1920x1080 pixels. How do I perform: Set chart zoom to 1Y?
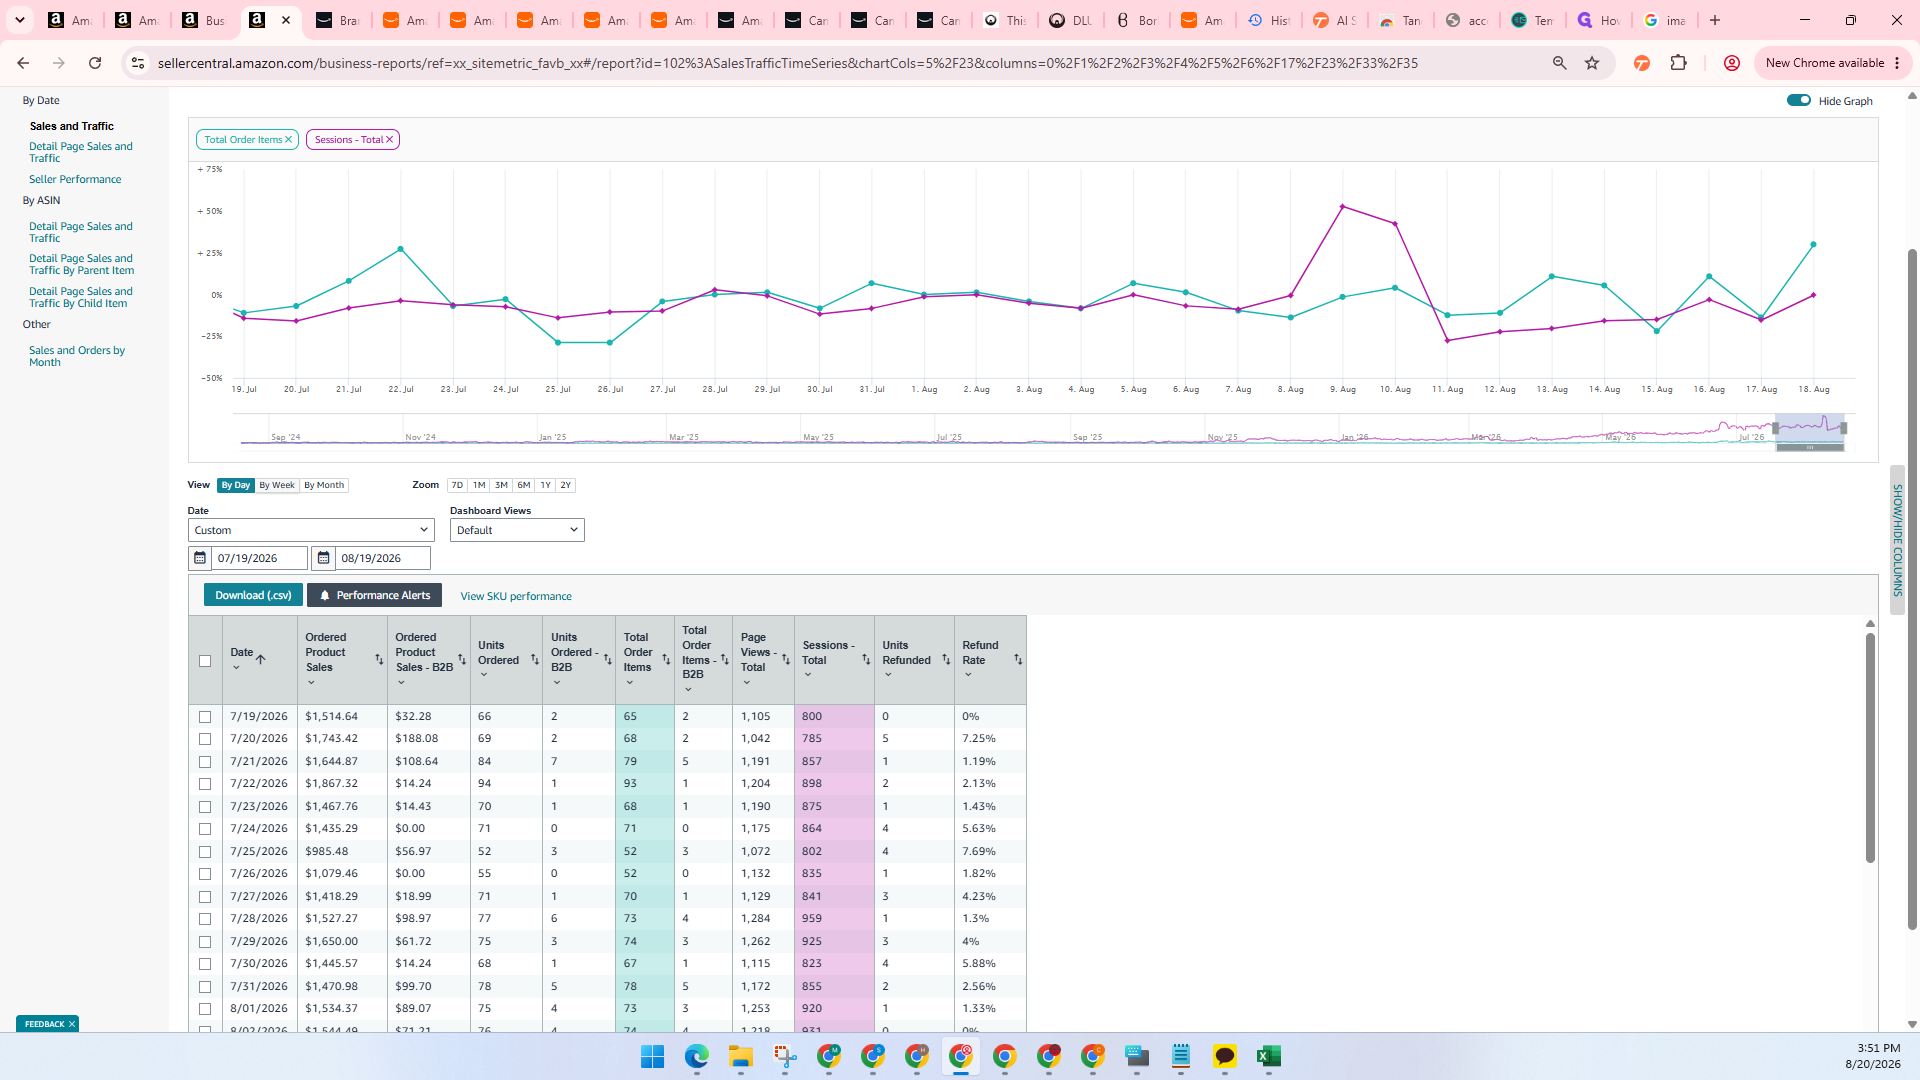[545, 485]
